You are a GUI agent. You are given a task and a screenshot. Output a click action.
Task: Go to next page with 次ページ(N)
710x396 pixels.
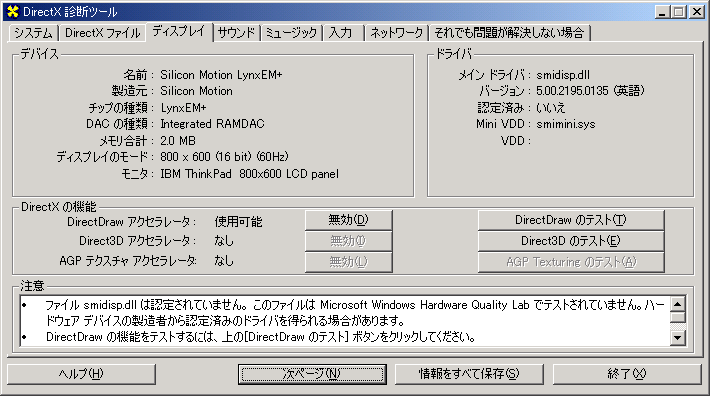(312, 374)
